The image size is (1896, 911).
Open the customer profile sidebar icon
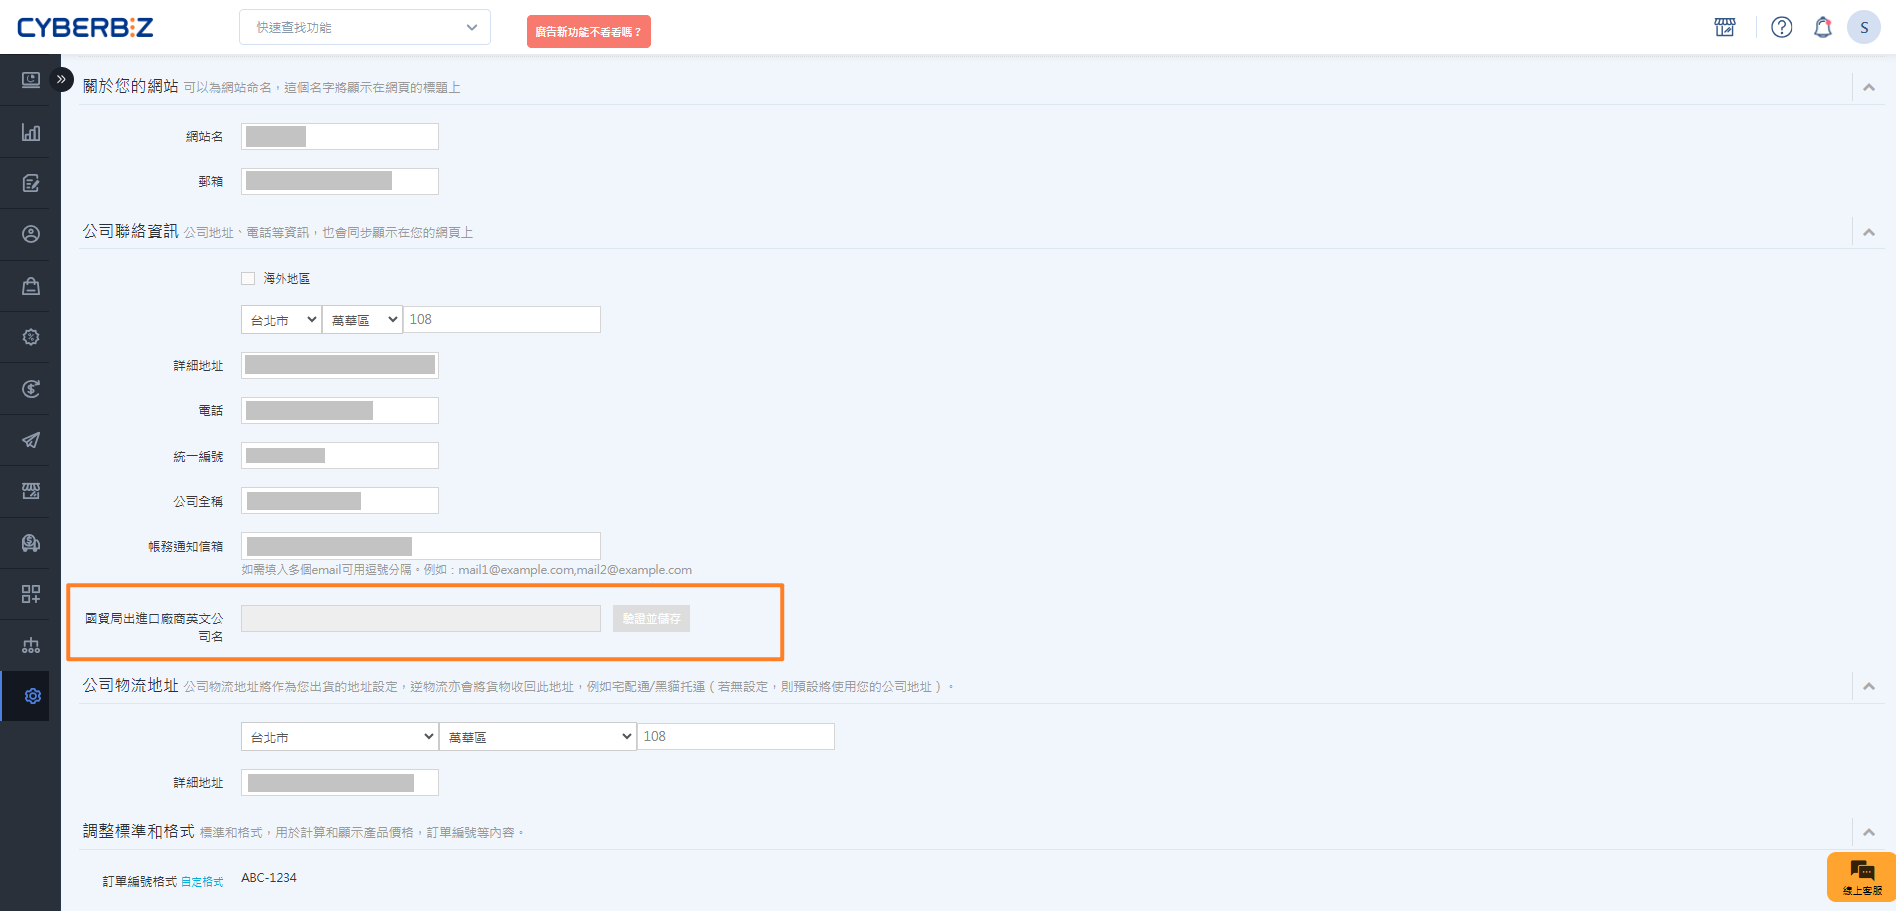coord(31,234)
